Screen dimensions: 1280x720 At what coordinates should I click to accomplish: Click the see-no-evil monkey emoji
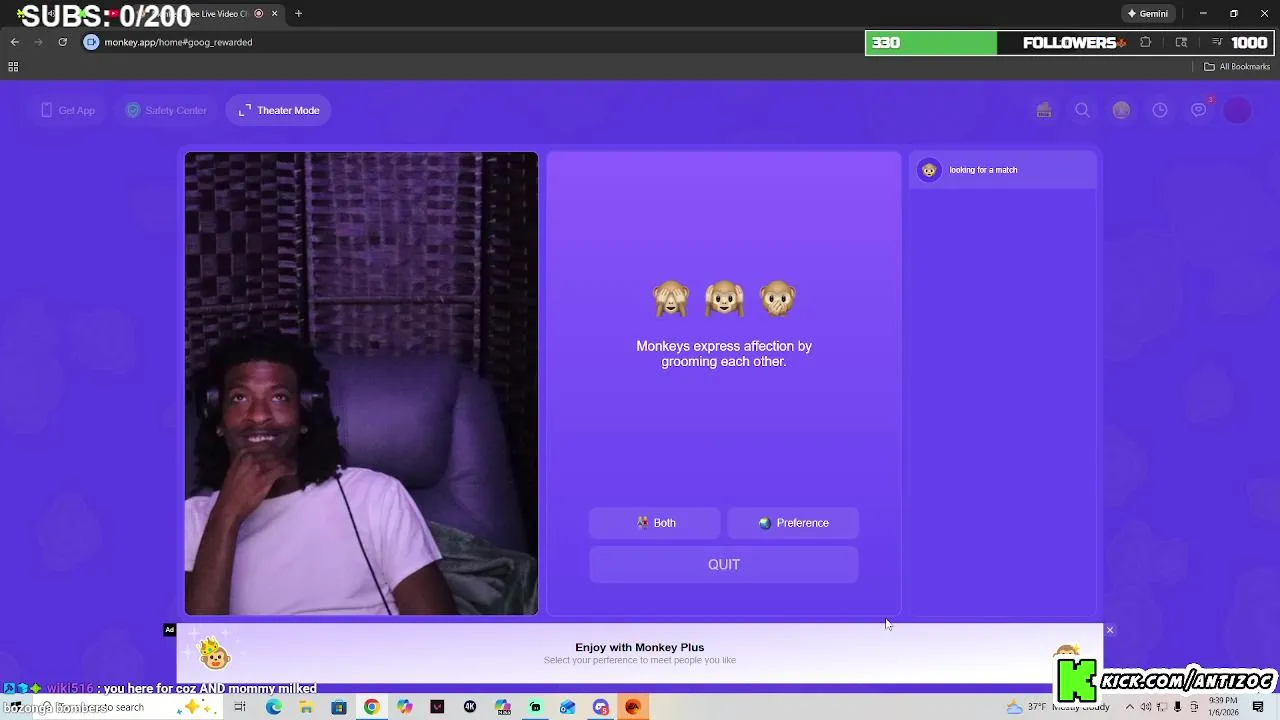[671, 299]
